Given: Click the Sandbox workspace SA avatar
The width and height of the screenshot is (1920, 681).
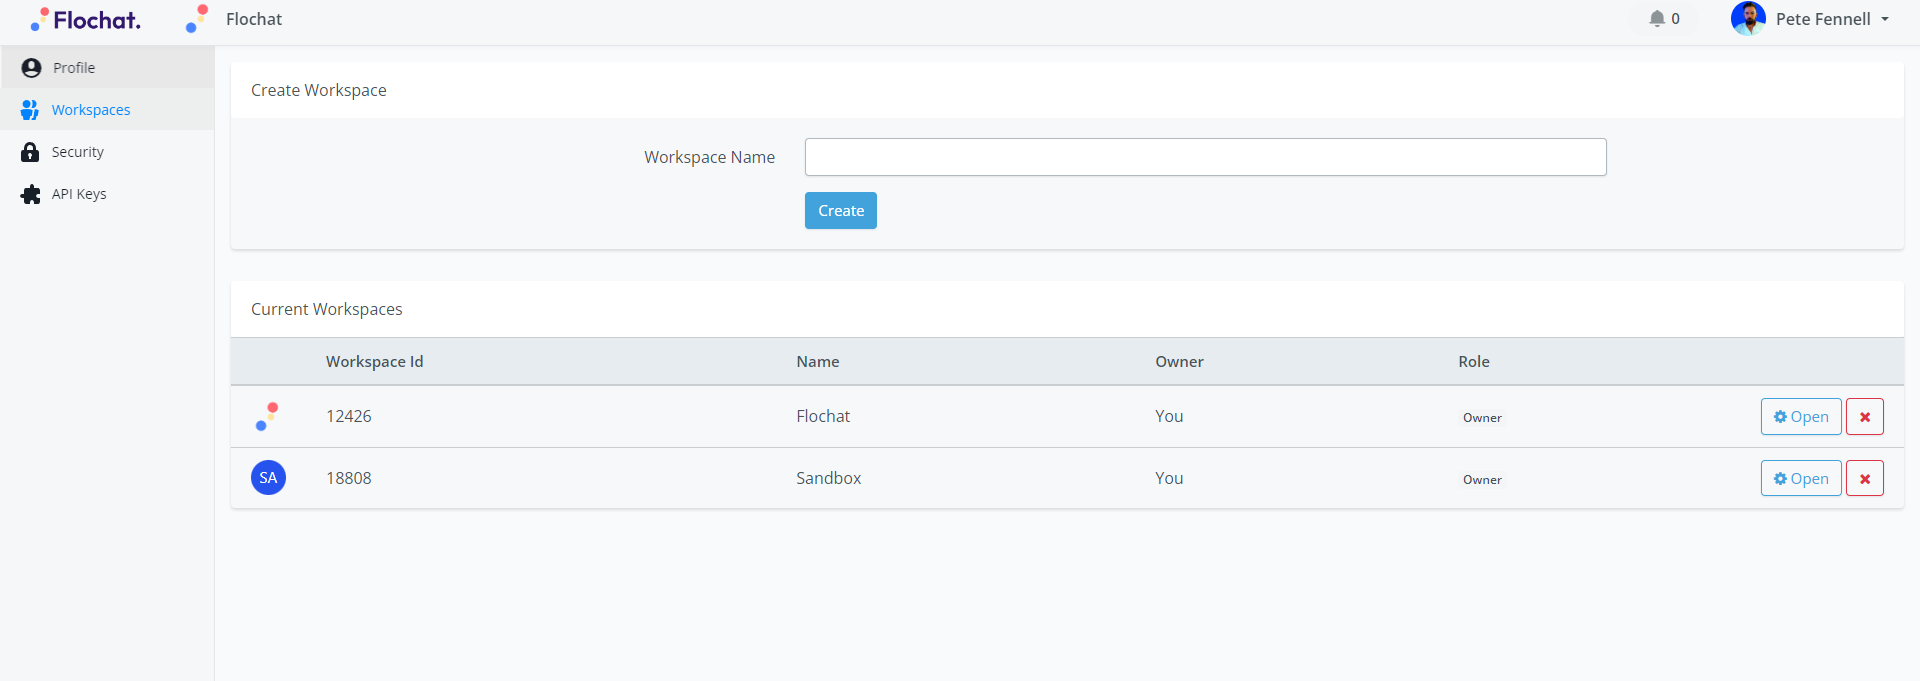Looking at the screenshot, I should (268, 478).
